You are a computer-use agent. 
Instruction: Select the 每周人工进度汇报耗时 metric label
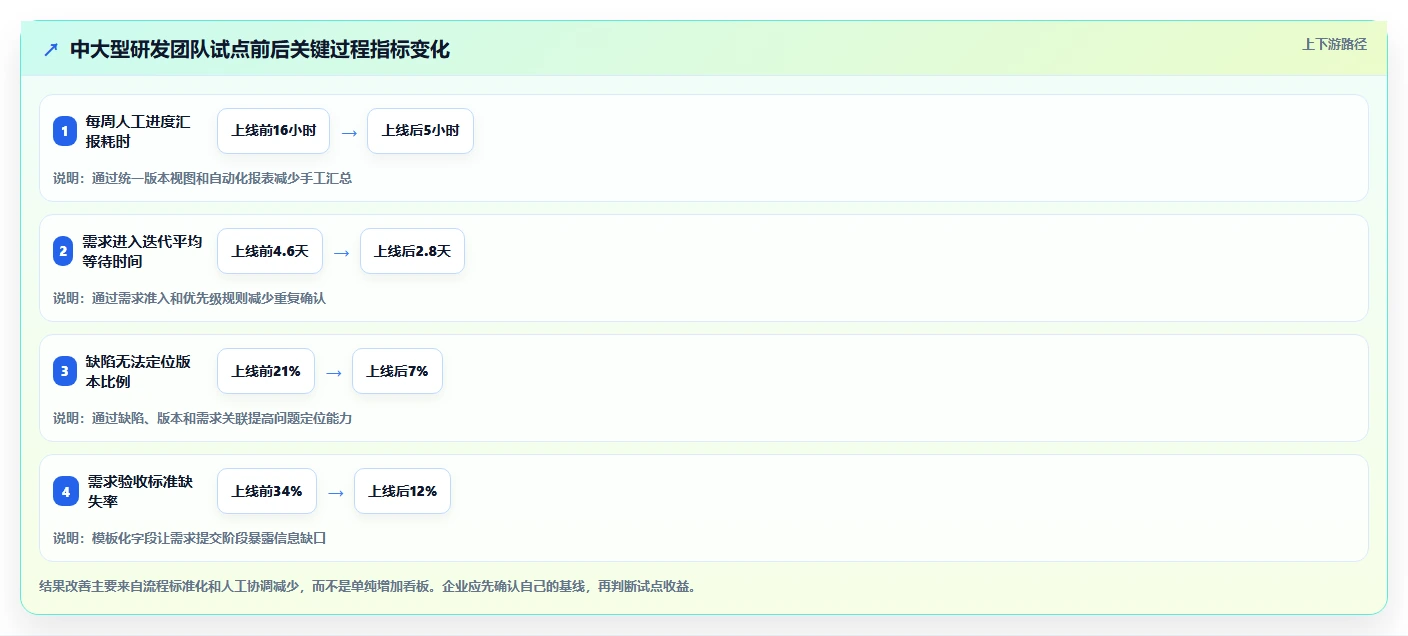click(x=138, y=131)
